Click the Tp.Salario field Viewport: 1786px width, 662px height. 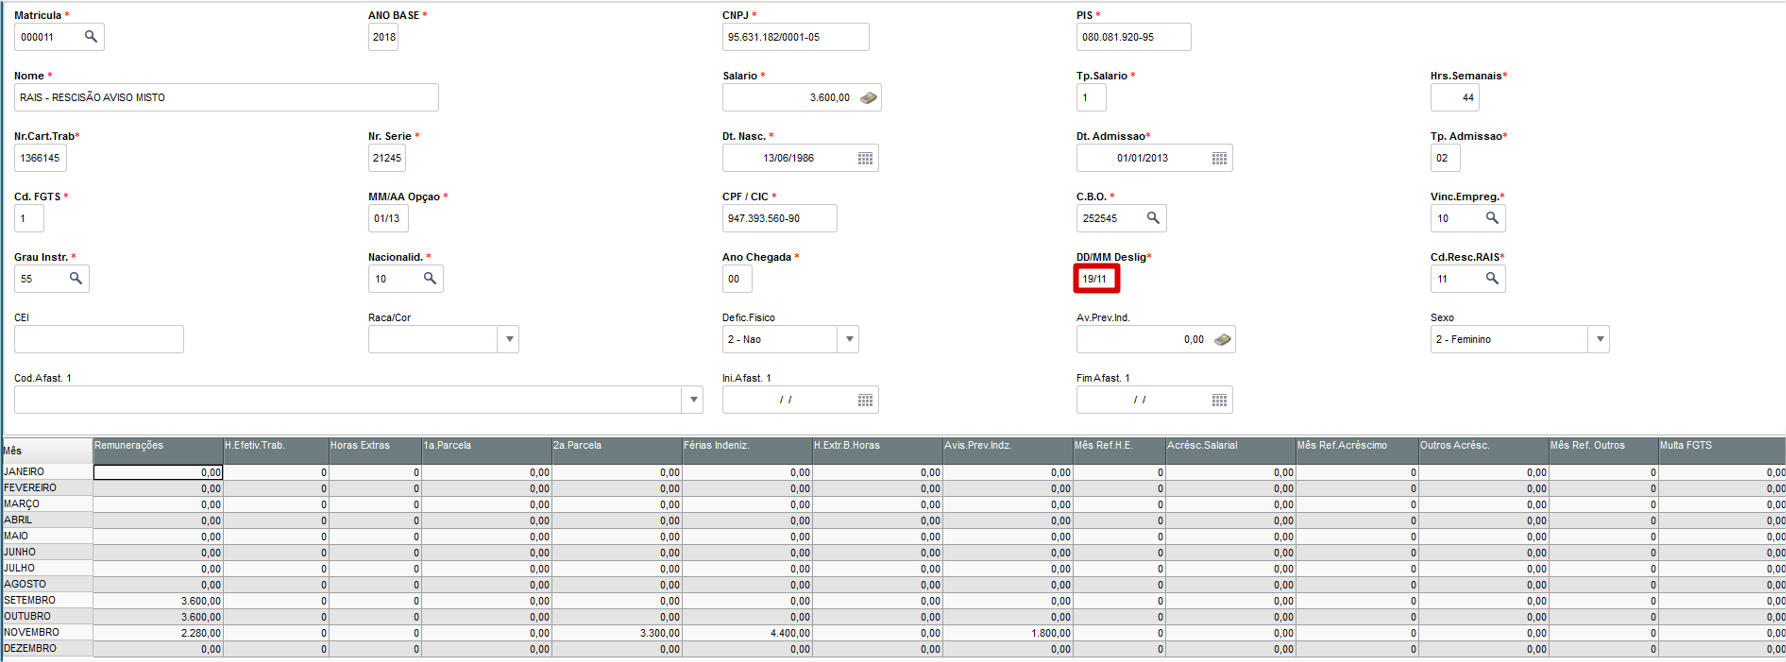point(1091,98)
